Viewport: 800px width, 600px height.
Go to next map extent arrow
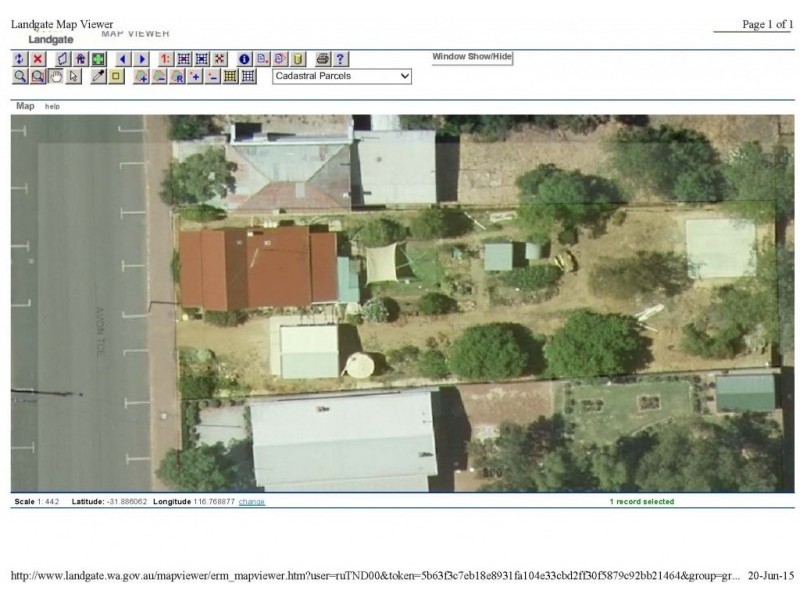(142, 59)
